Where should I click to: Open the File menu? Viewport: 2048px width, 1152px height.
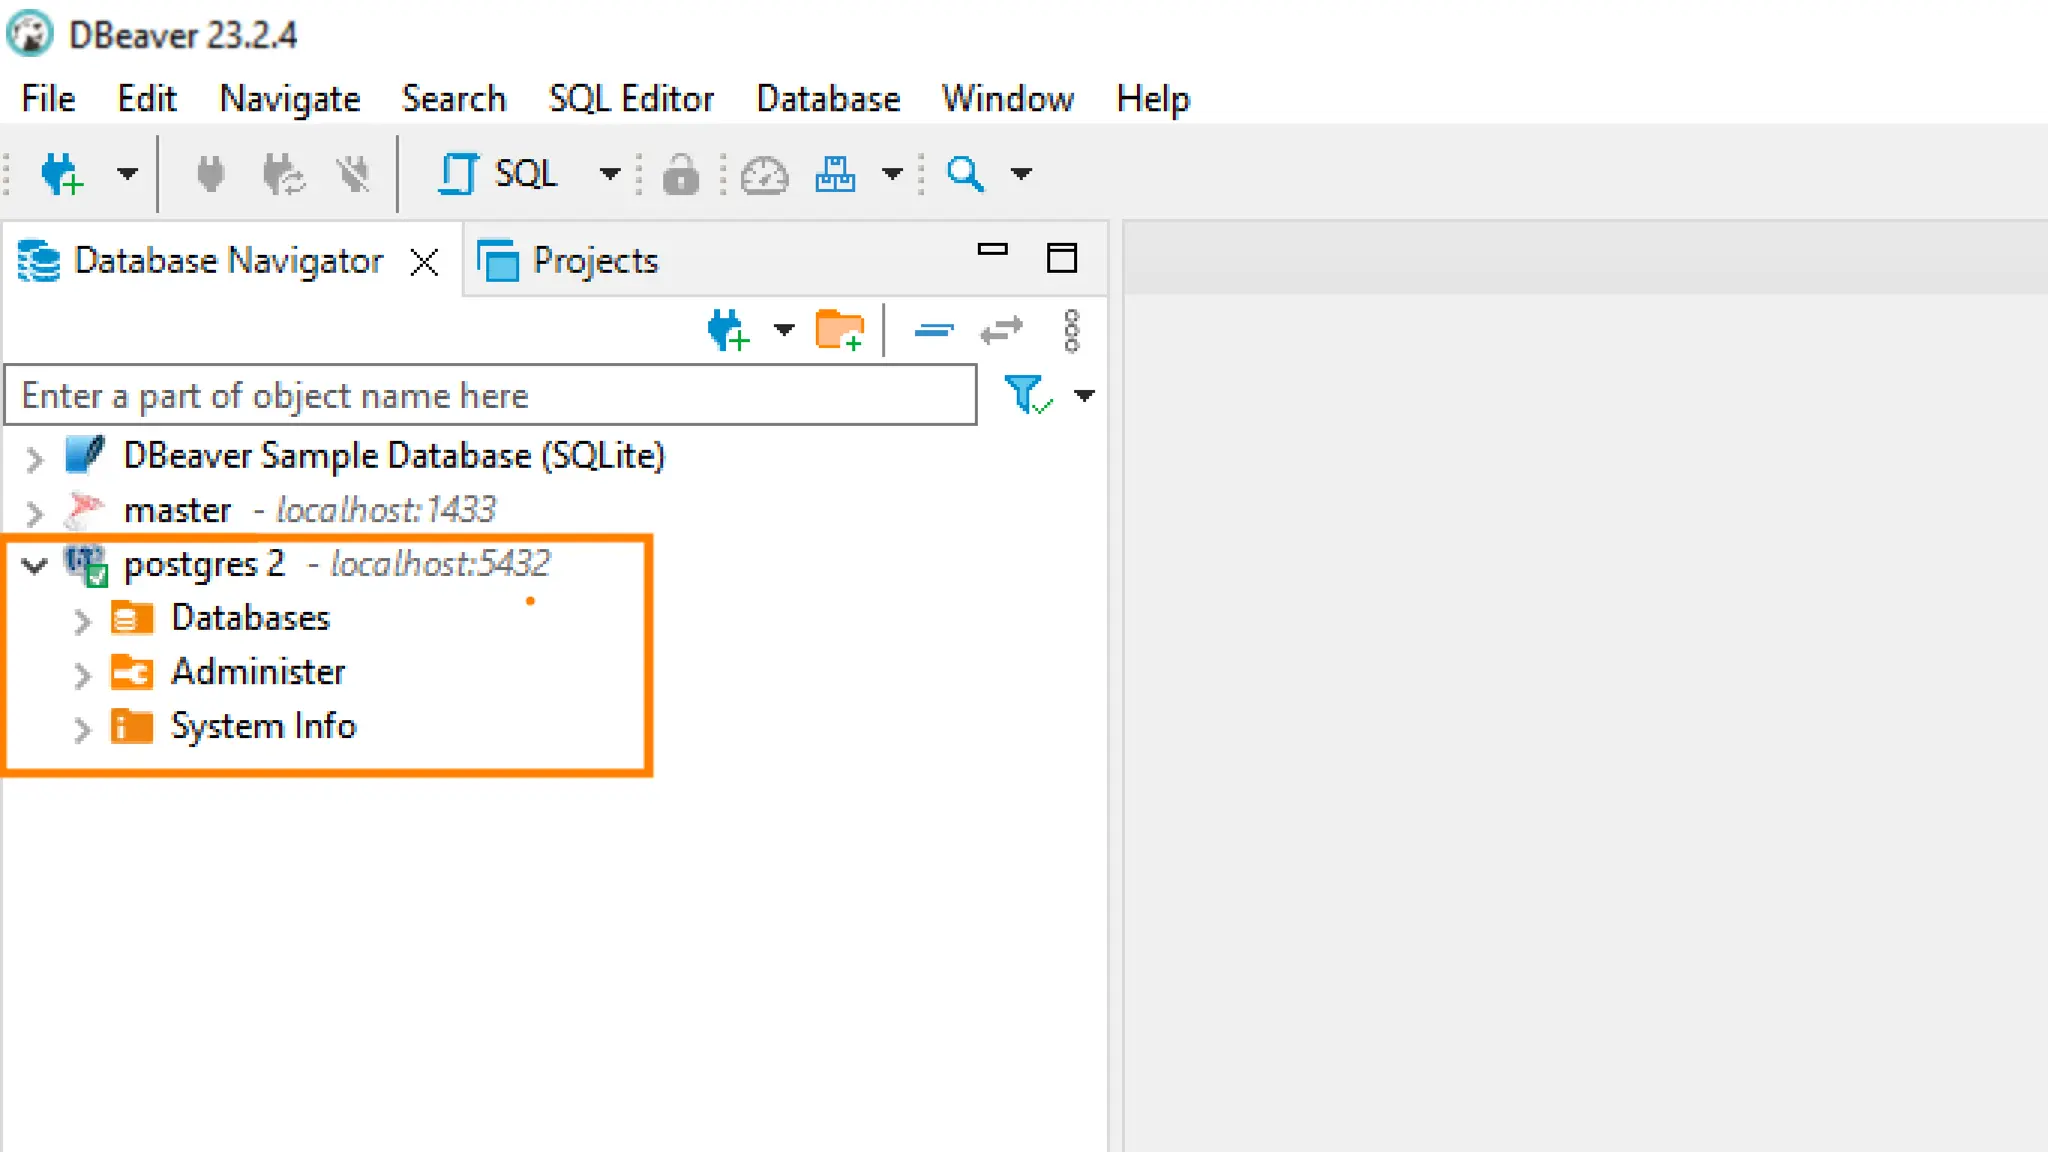click(48, 98)
